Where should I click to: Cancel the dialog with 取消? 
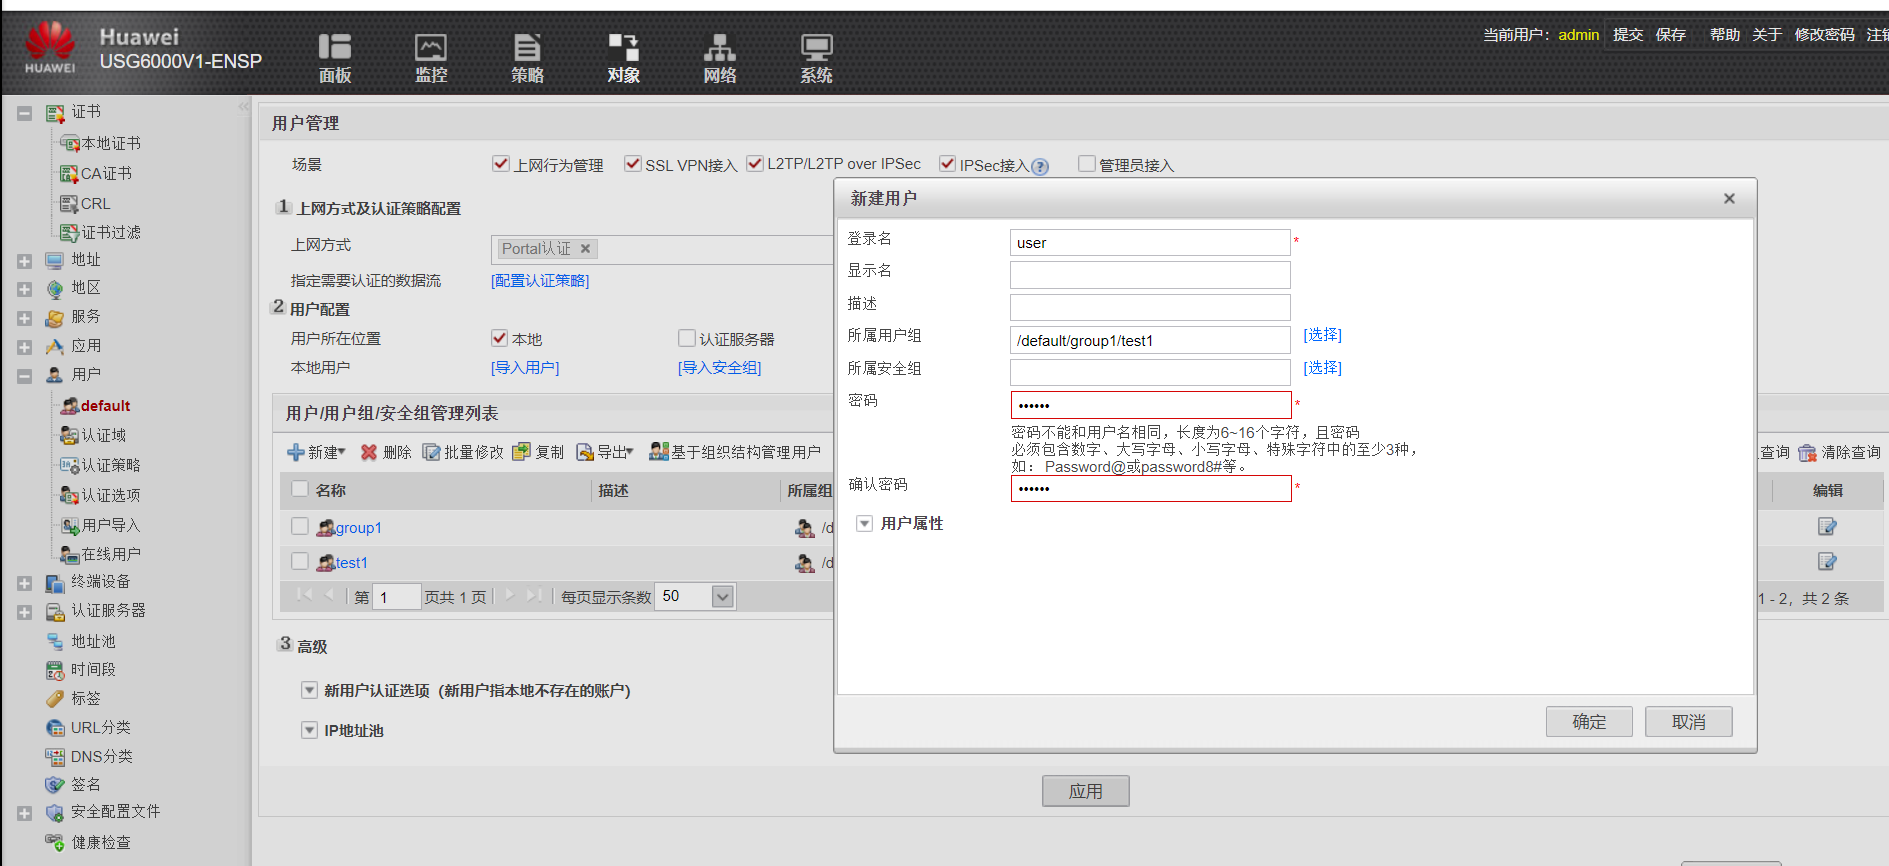tap(1689, 722)
